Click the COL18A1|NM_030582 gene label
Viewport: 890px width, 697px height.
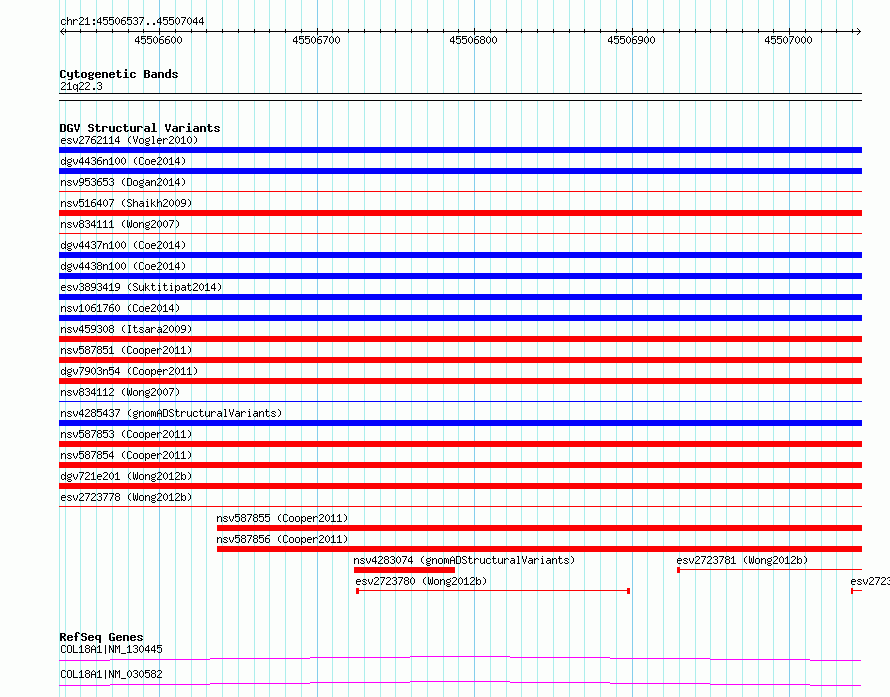coord(111,674)
